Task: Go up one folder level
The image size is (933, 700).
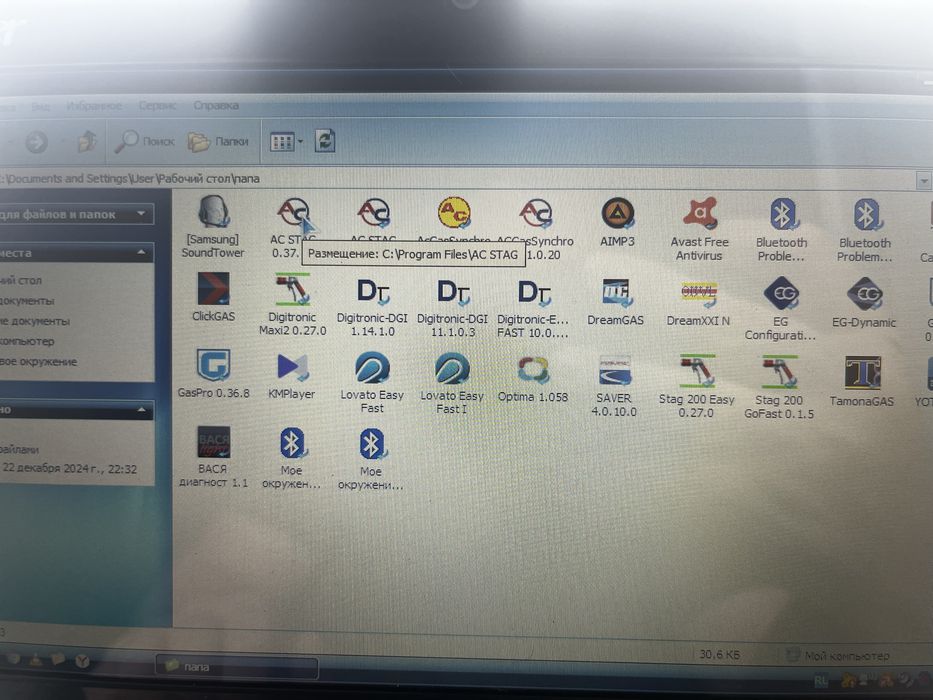Action: [87, 142]
